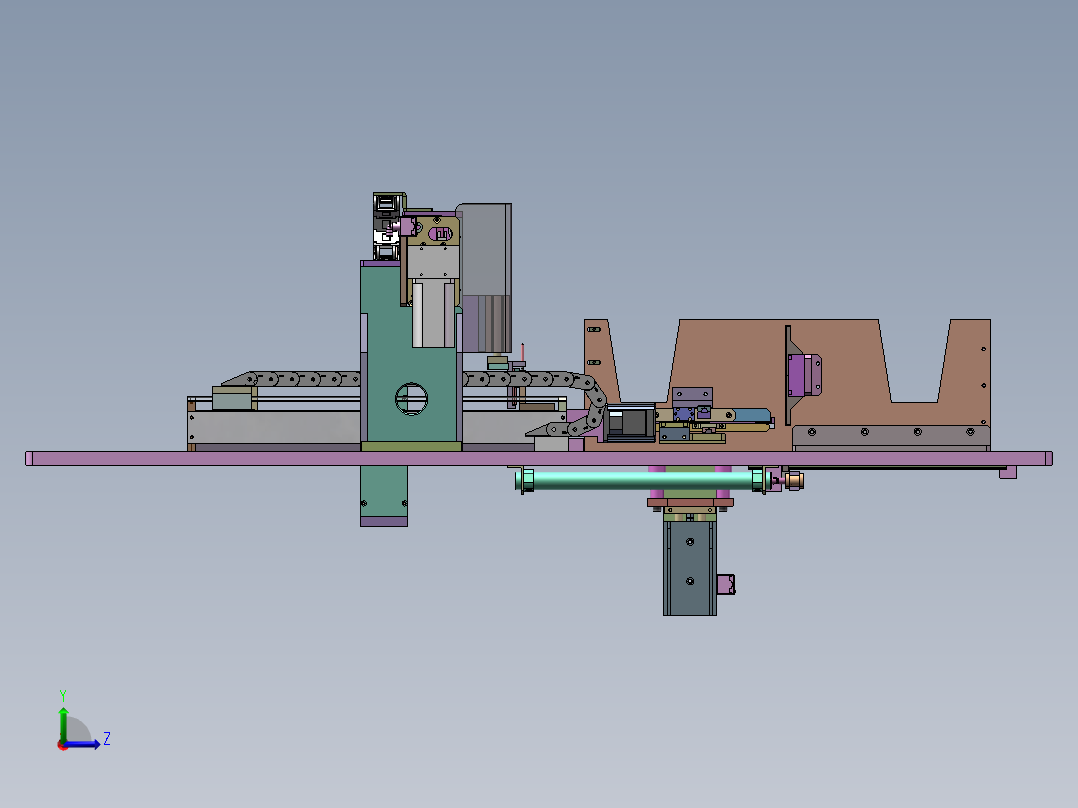Click the blue Z axis of the triad

click(x=84, y=744)
